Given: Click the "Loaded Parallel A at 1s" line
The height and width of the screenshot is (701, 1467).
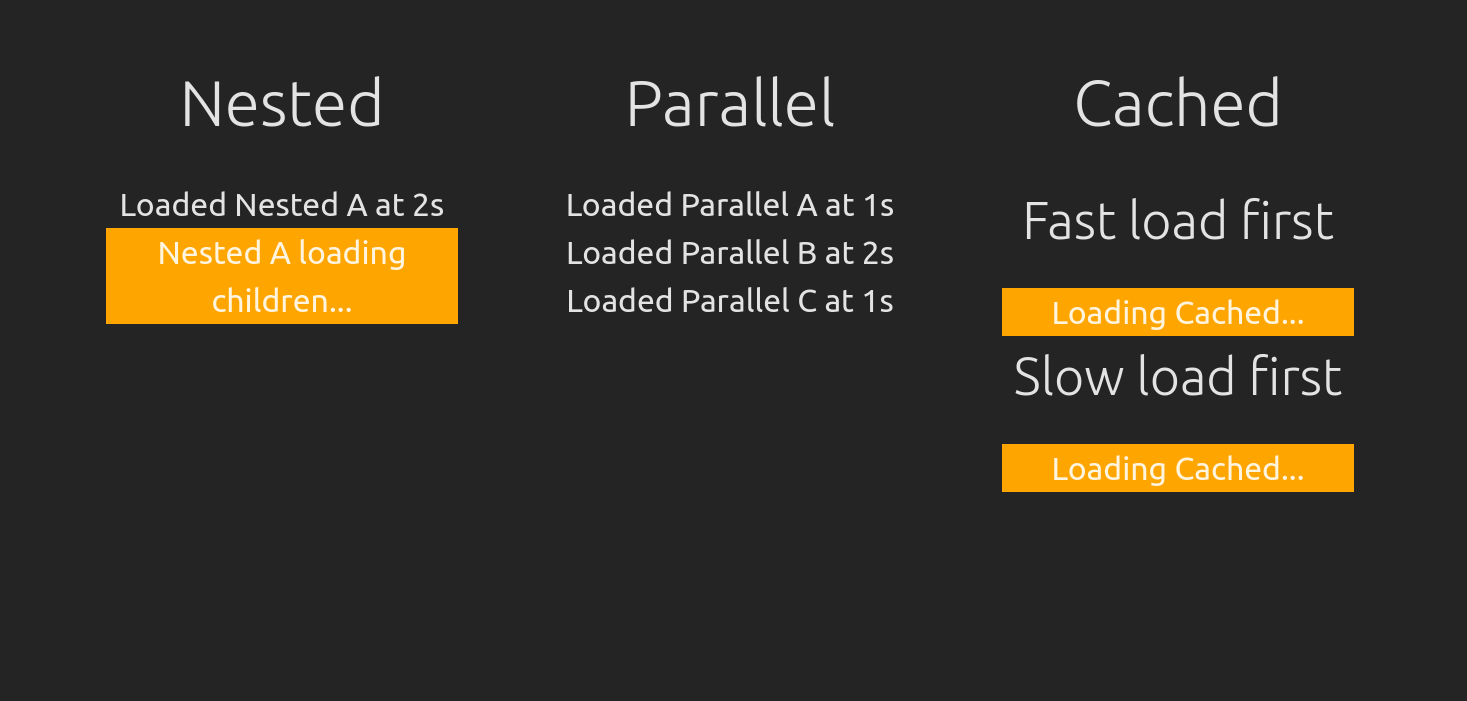Looking at the screenshot, I should [730, 205].
